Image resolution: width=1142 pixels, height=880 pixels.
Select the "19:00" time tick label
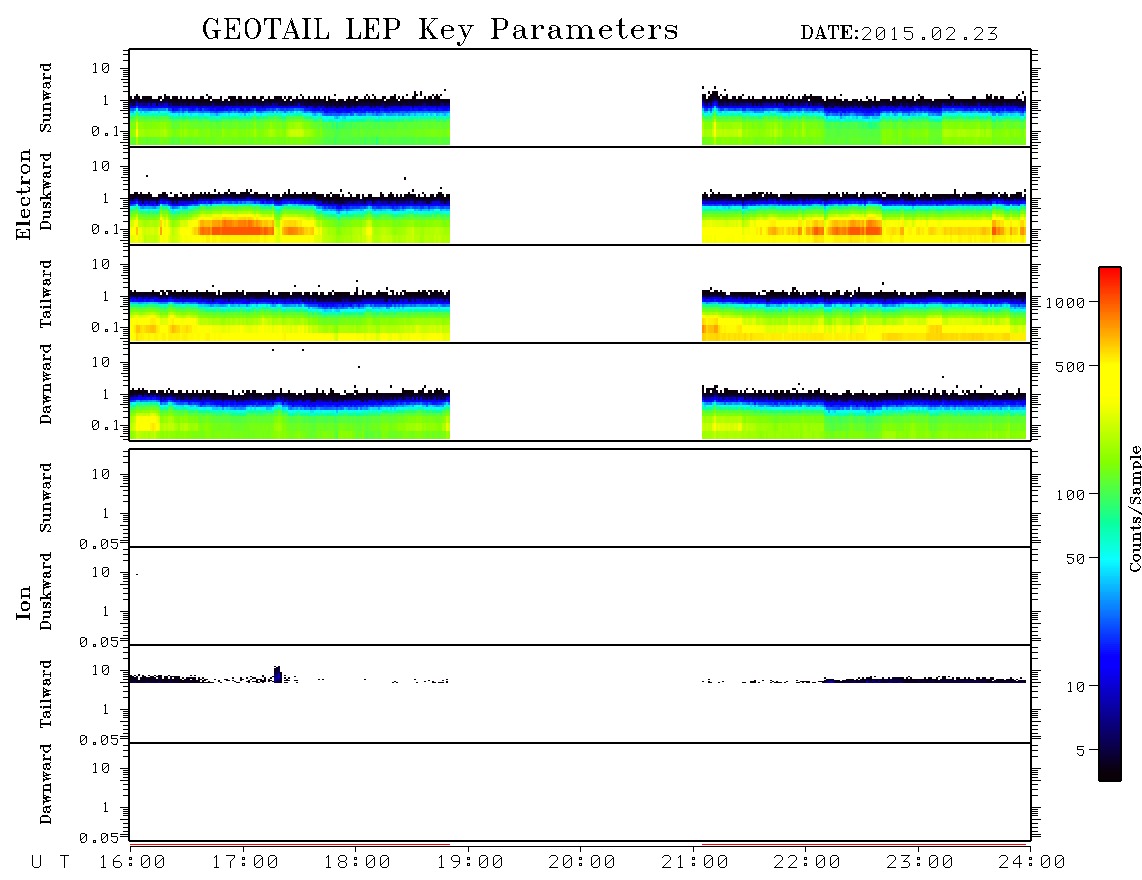(470, 863)
